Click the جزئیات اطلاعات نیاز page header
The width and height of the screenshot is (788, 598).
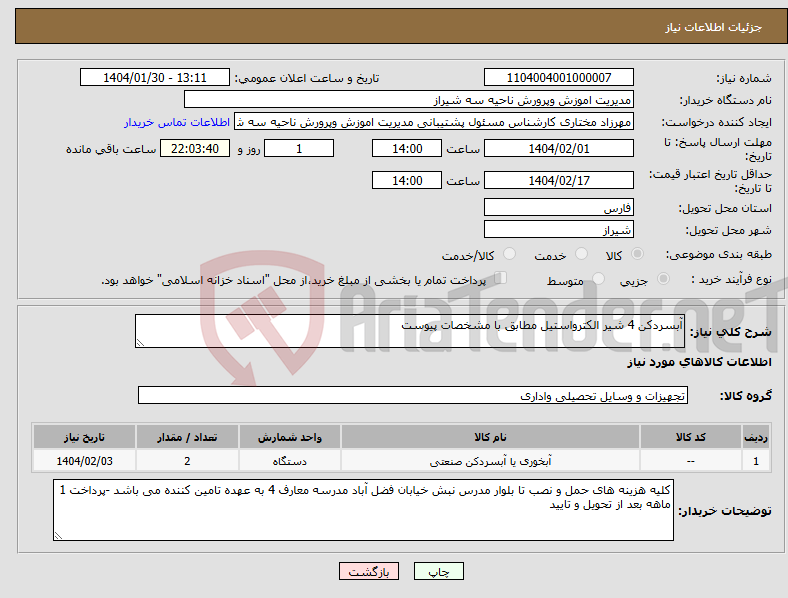point(714,27)
